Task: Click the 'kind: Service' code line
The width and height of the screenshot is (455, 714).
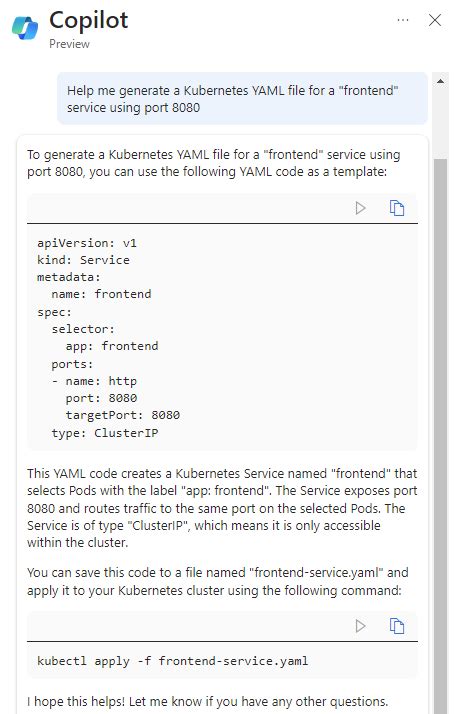Action: click(83, 260)
